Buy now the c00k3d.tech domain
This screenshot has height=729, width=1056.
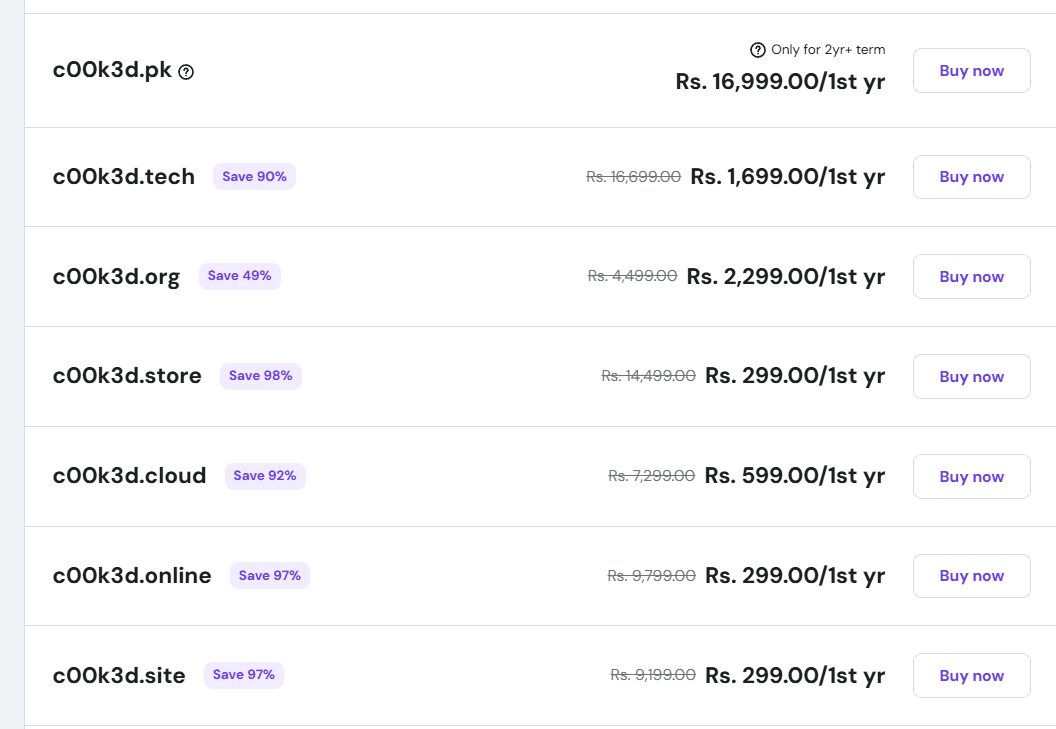point(971,177)
